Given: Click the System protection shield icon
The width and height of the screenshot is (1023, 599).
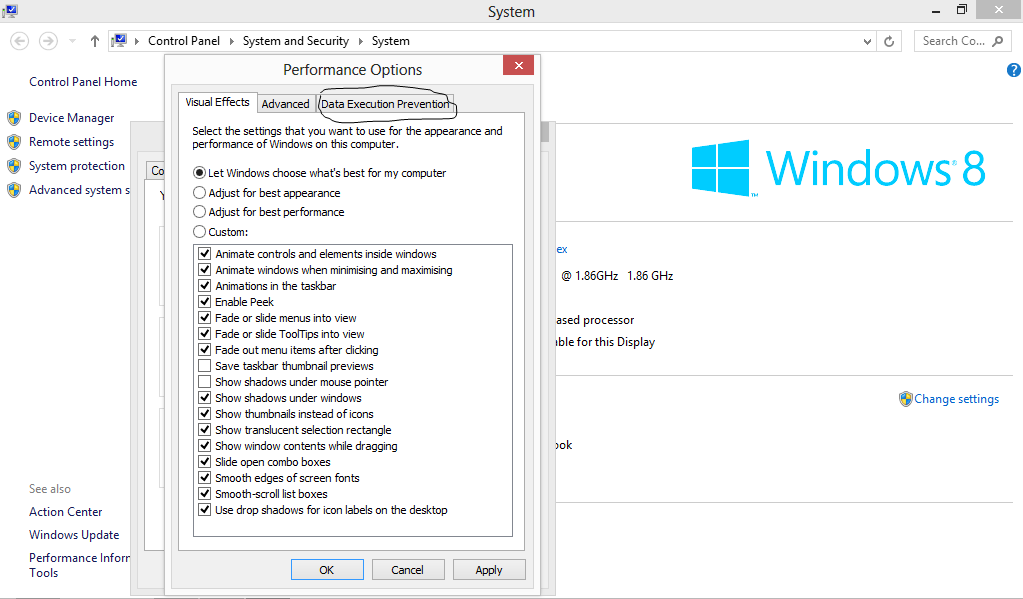Looking at the screenshot, I should coord(14,166).
